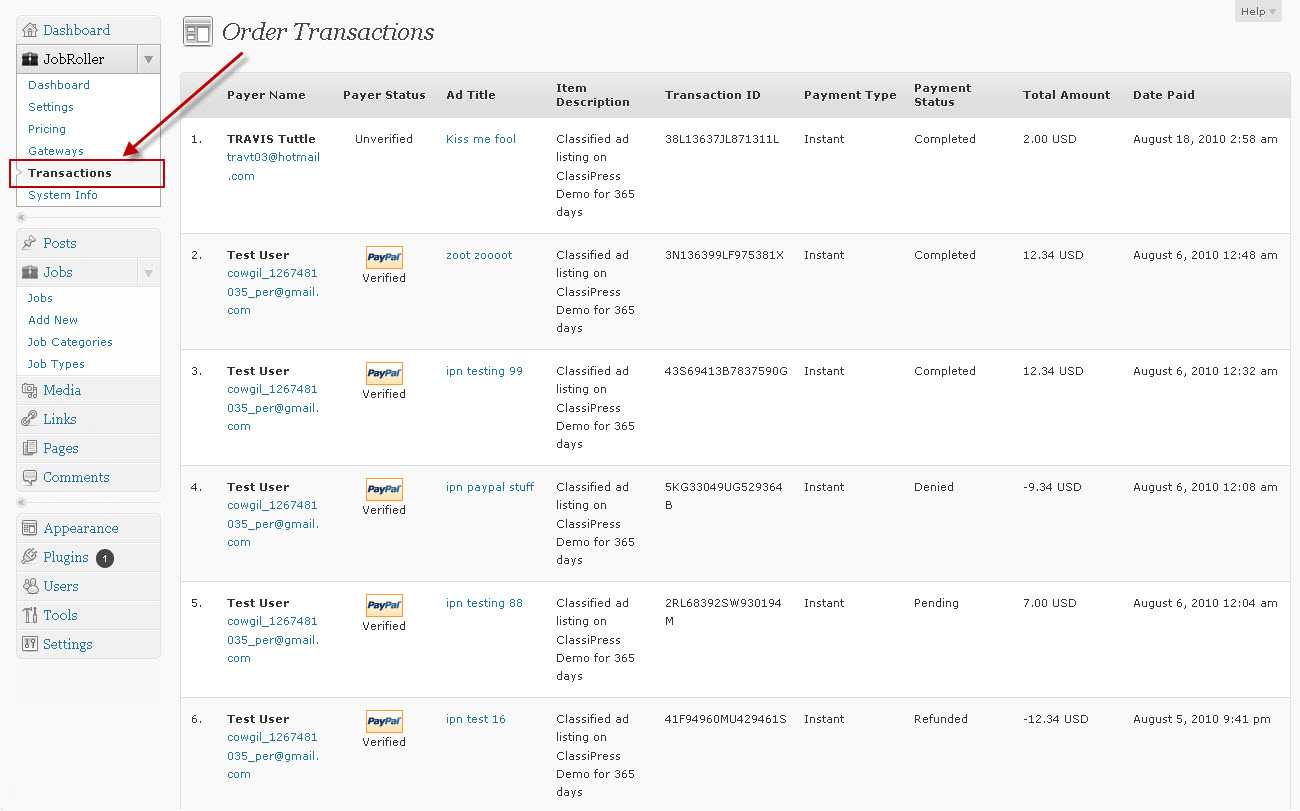Collapse sidebar using lower separator arrow
This screenshot has height=811, width=1300.
click(22, 502)
